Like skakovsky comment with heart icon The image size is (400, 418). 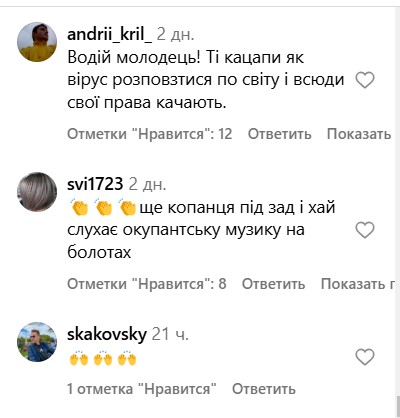[x=365, y=357]
